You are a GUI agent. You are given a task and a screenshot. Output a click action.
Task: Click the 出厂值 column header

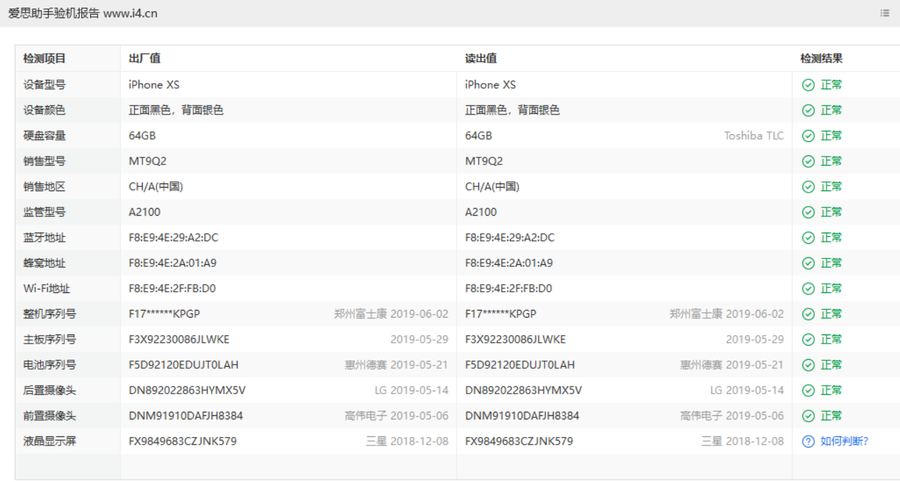click(x=145, y=59)
